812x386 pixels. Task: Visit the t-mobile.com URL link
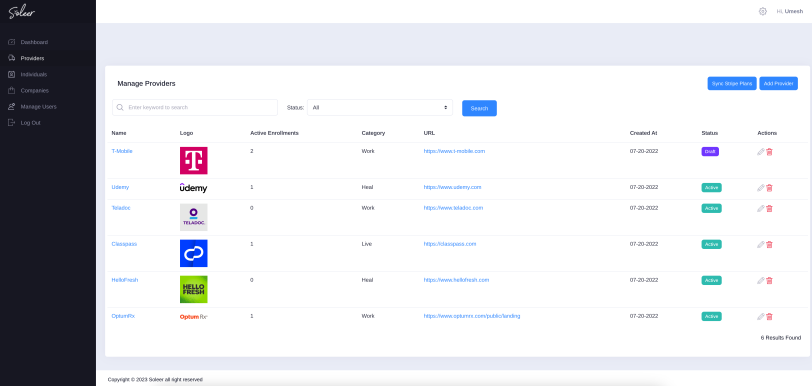(454, 151)
